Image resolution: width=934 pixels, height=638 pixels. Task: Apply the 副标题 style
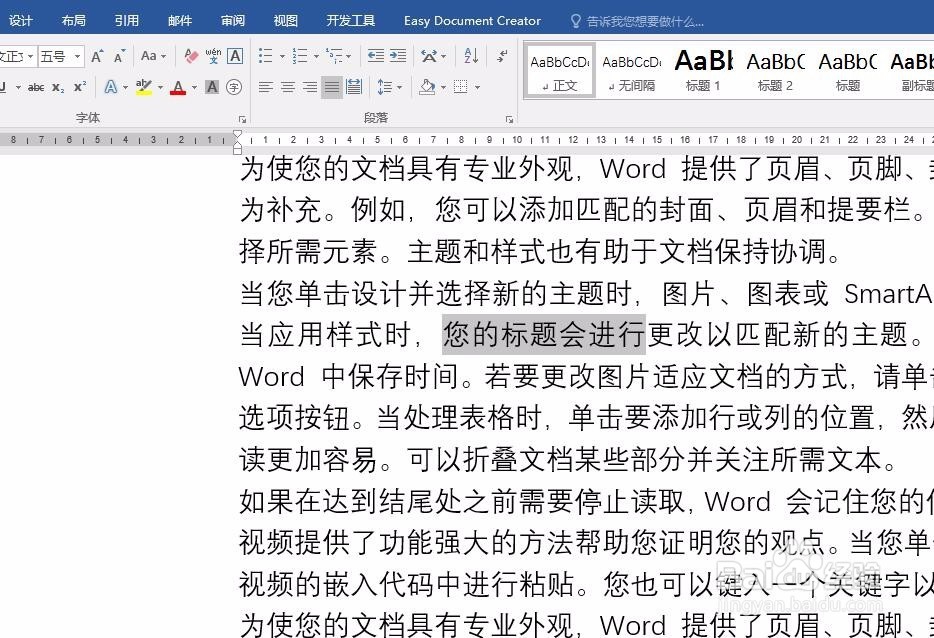[x=911, y=70]
